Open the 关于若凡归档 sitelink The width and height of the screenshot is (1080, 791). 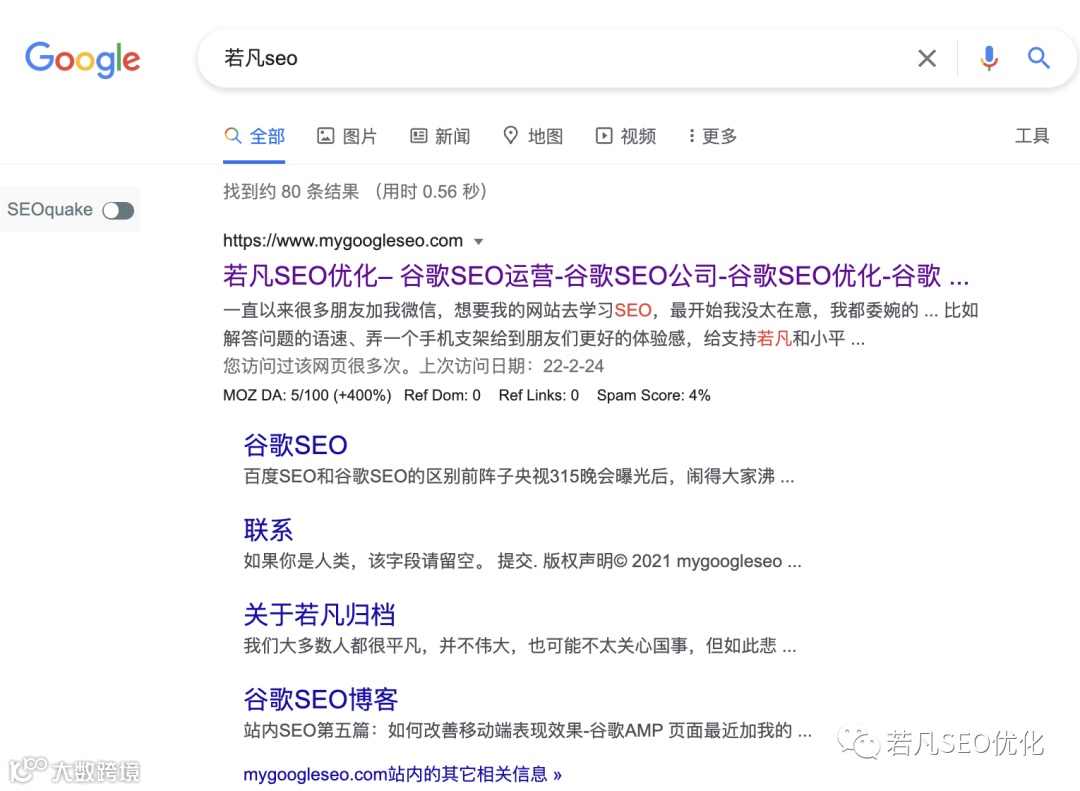coord(320,615)
